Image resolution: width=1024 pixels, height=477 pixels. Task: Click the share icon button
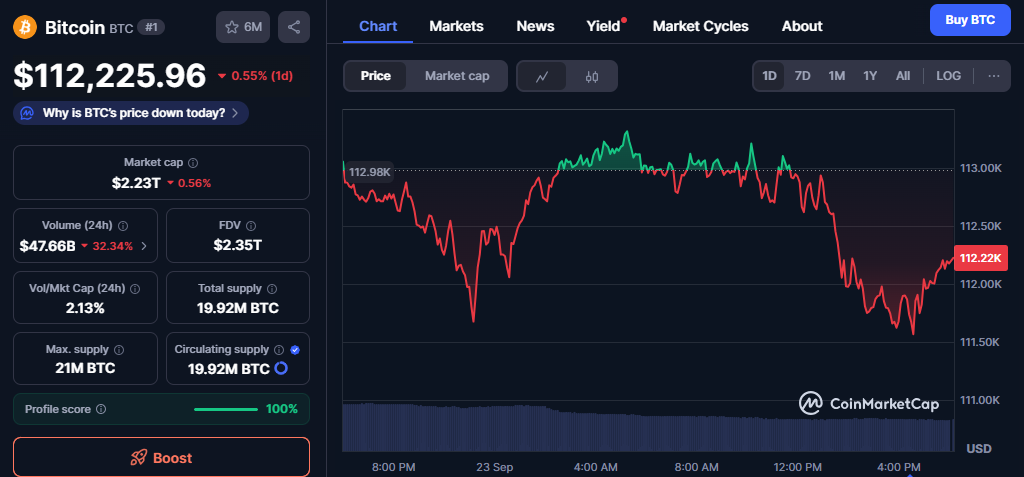[x=294, y=27]
